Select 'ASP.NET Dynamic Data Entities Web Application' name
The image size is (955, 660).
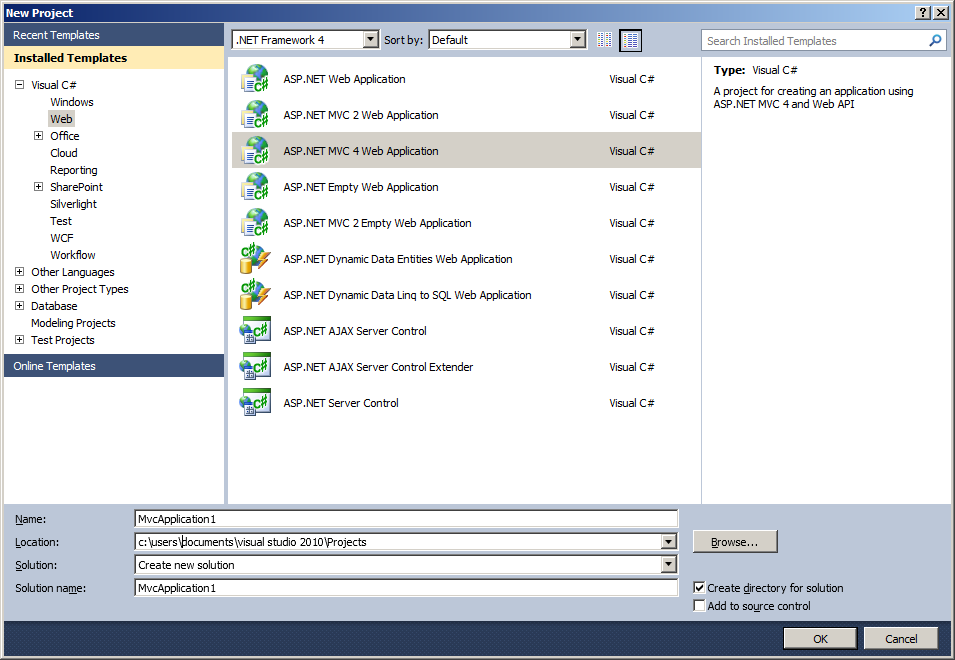pyautogui.click(x=398, y=259)
